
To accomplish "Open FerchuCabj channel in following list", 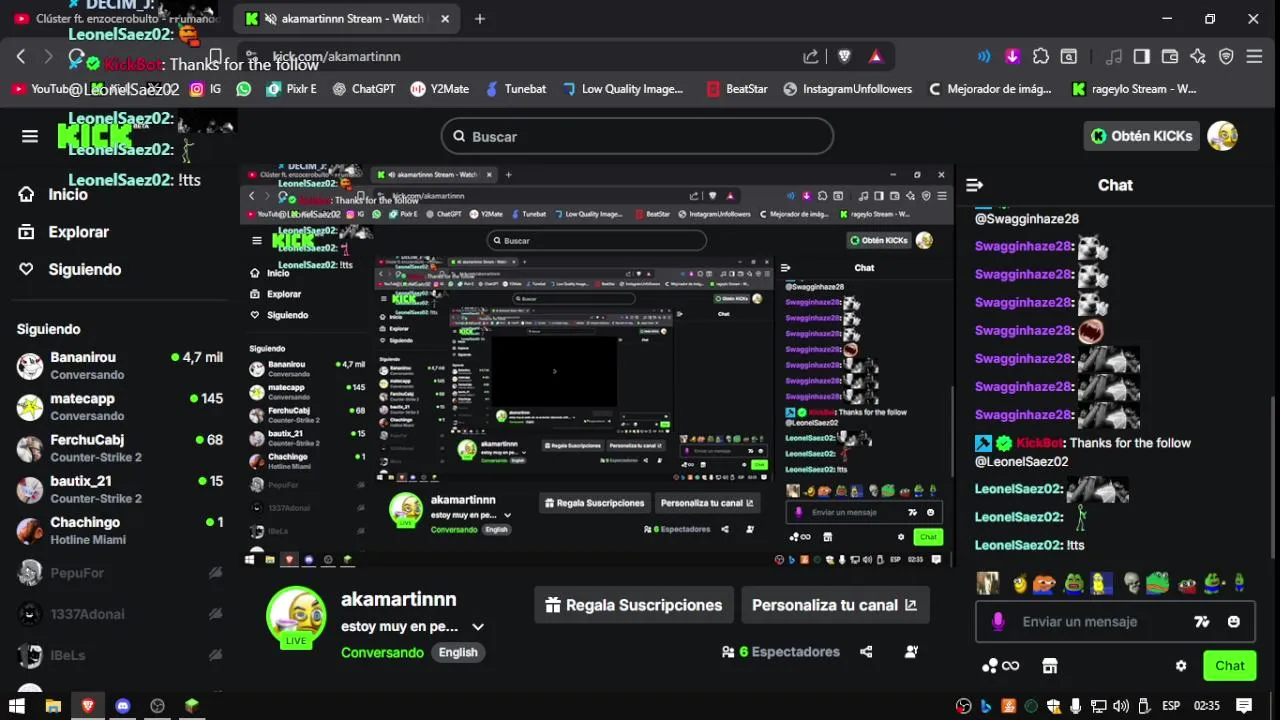I will tap(120, 448).
